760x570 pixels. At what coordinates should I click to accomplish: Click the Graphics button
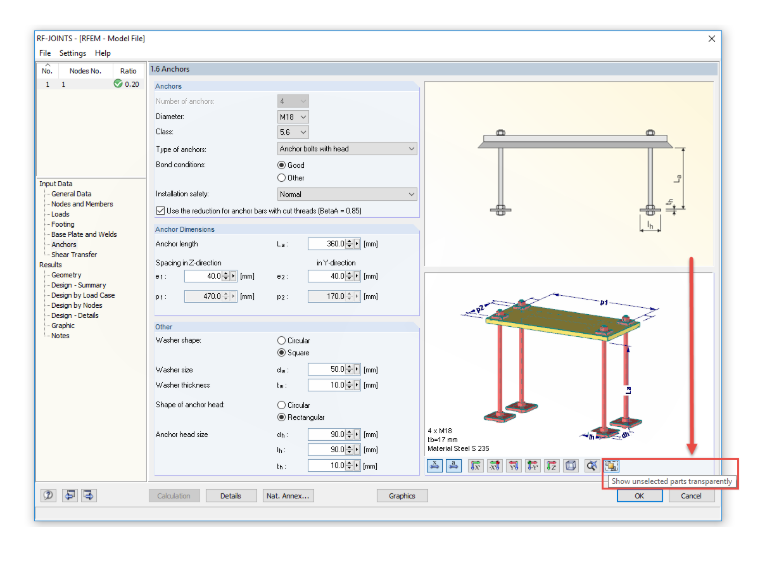coord(402,496)
